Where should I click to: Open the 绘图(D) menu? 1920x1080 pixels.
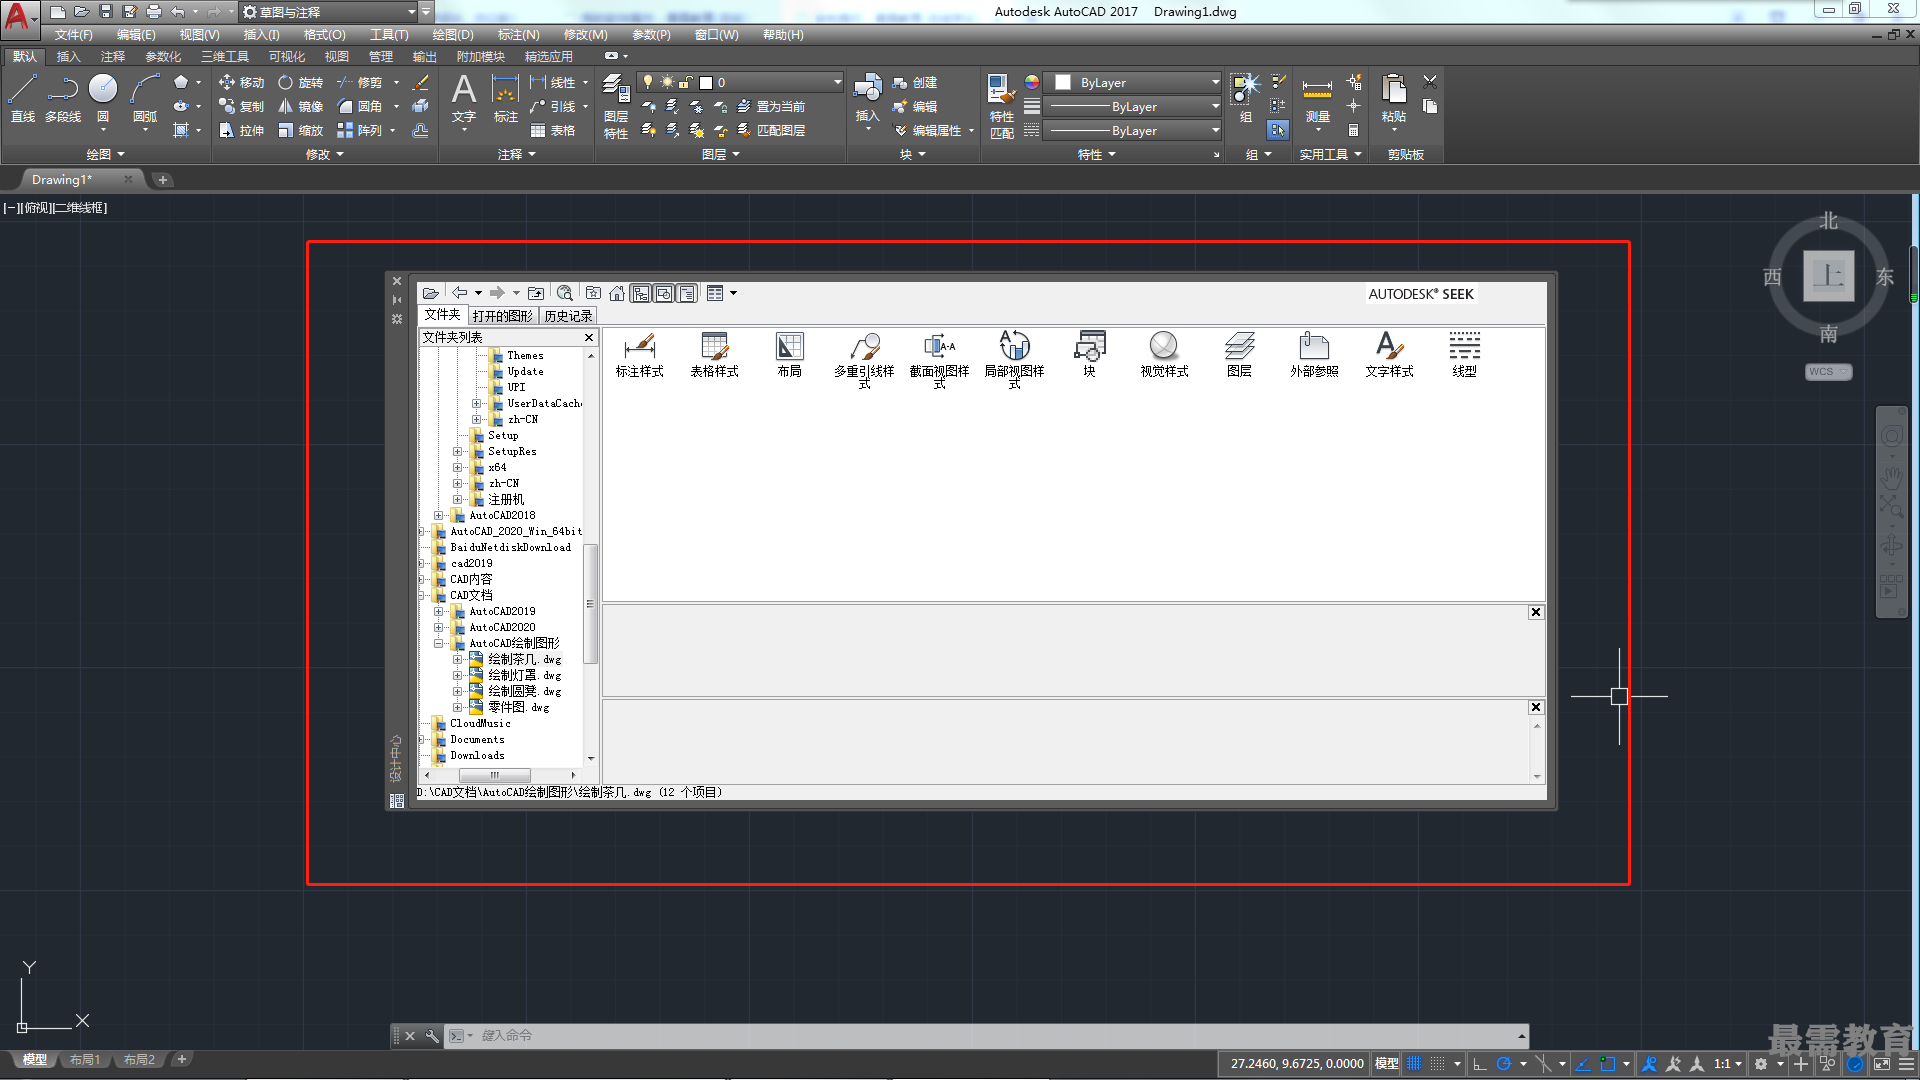(x=453, y=35)
